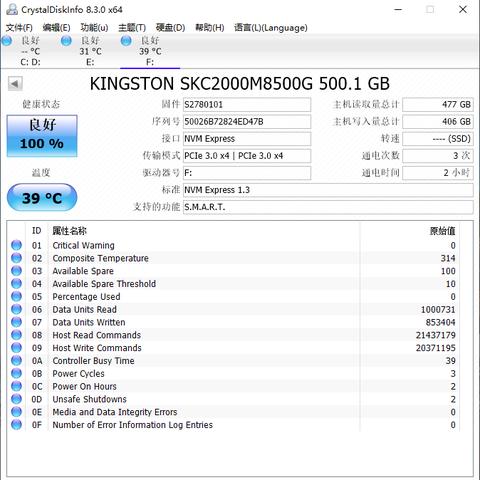This screenshot has width=480, height=480.
Task: Click blue status orb for Critical Warning
Action: click(x=16, y=245)
